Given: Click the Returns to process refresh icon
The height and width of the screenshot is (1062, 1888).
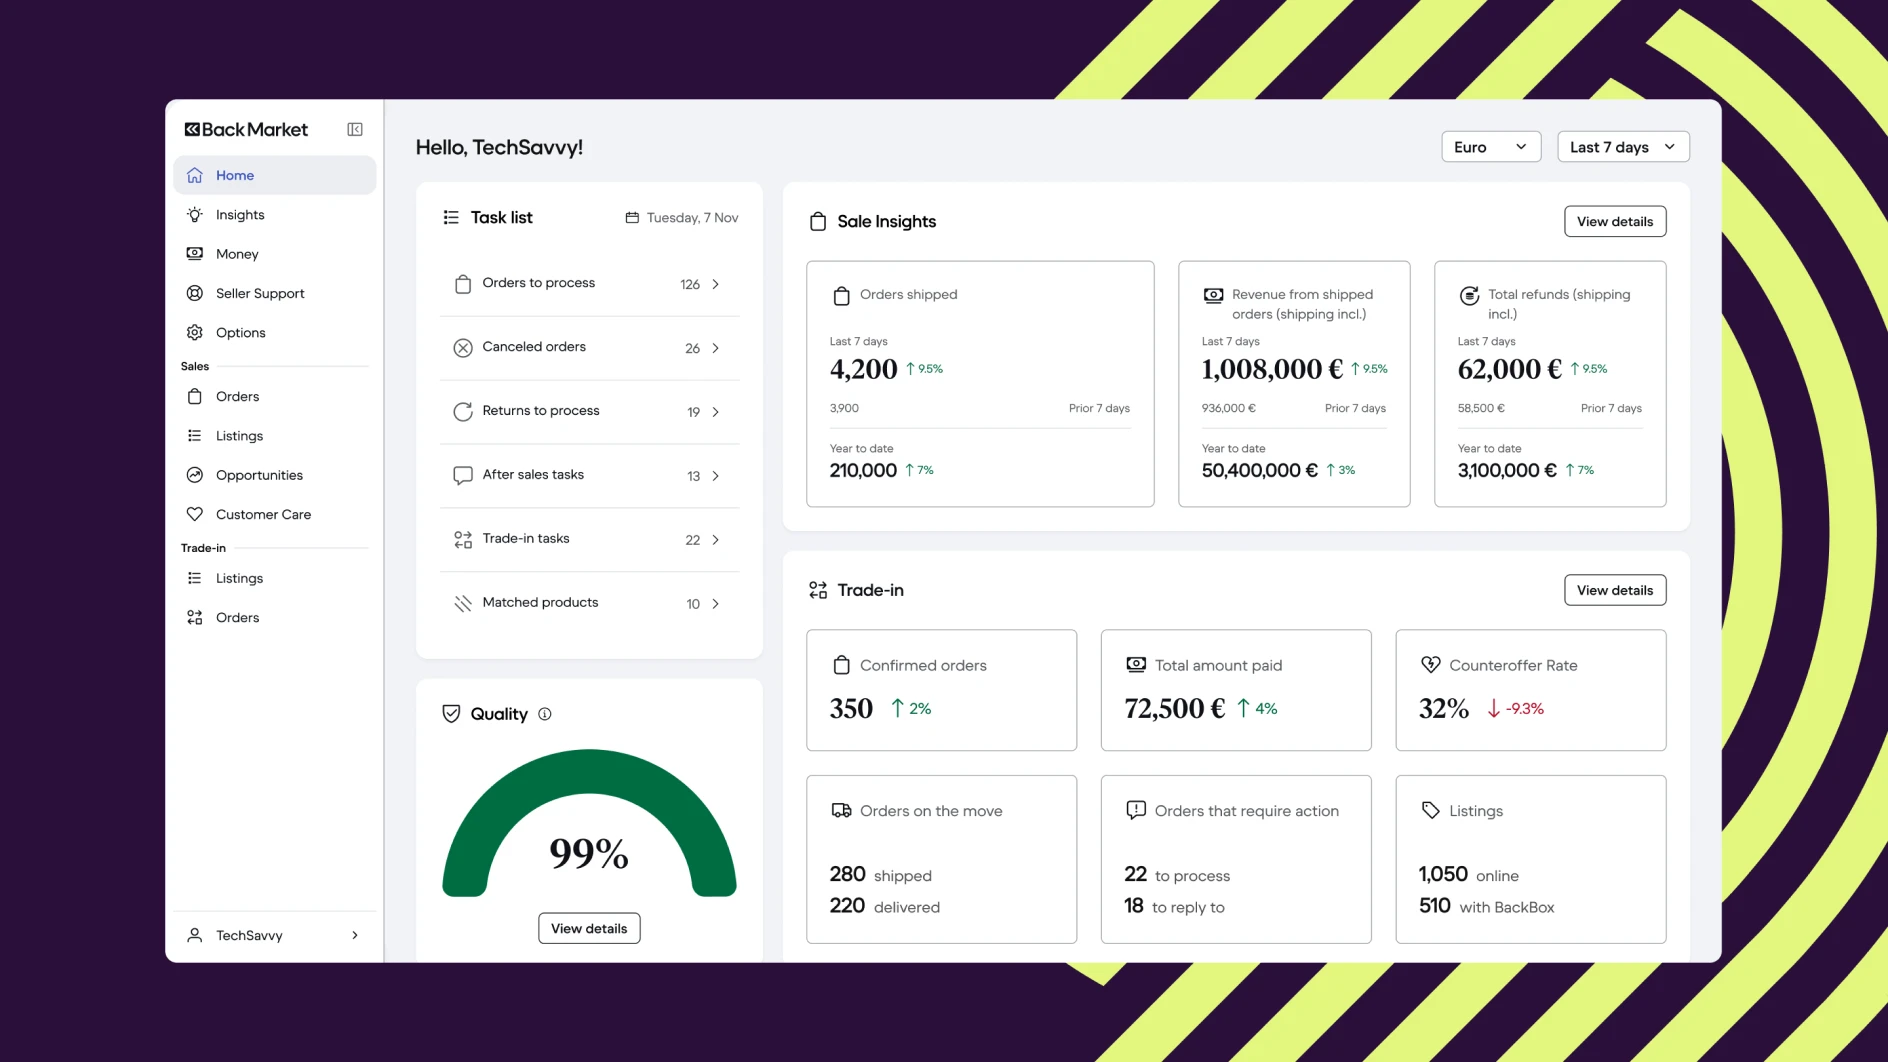Looking at the screenshot, I should (x=463, y=412).
